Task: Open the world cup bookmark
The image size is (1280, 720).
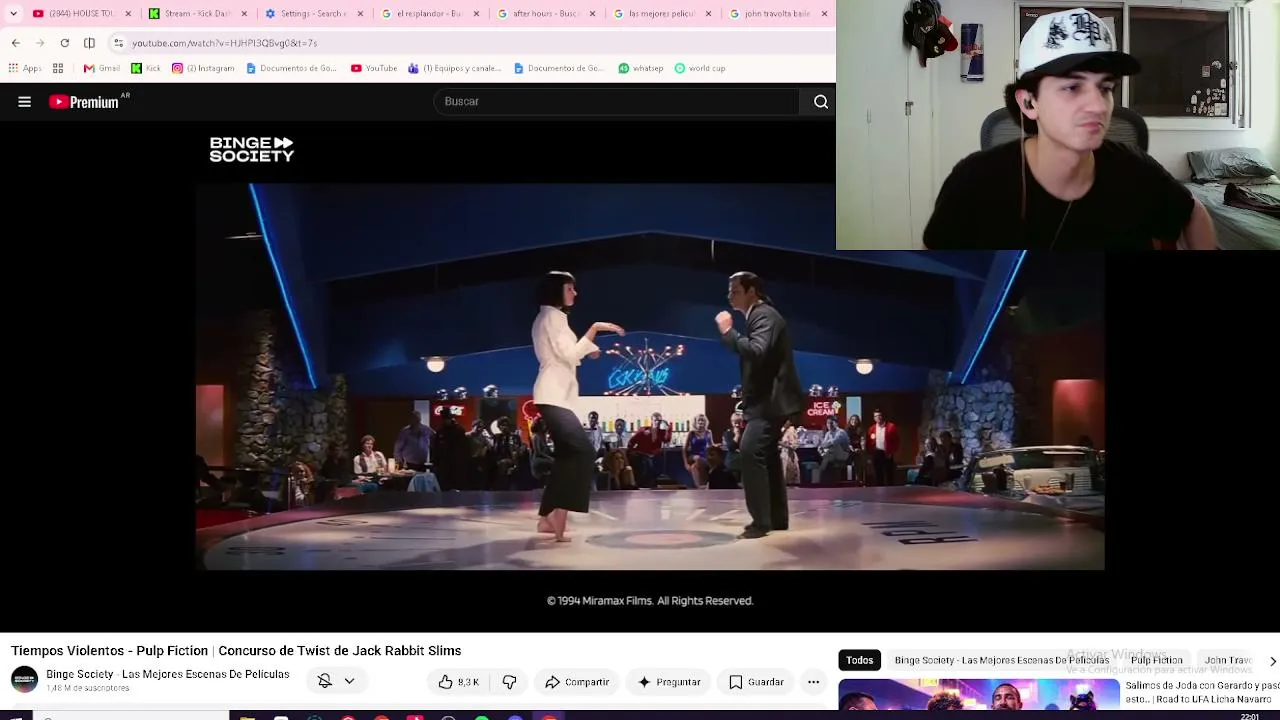Action: pos(700,69)
